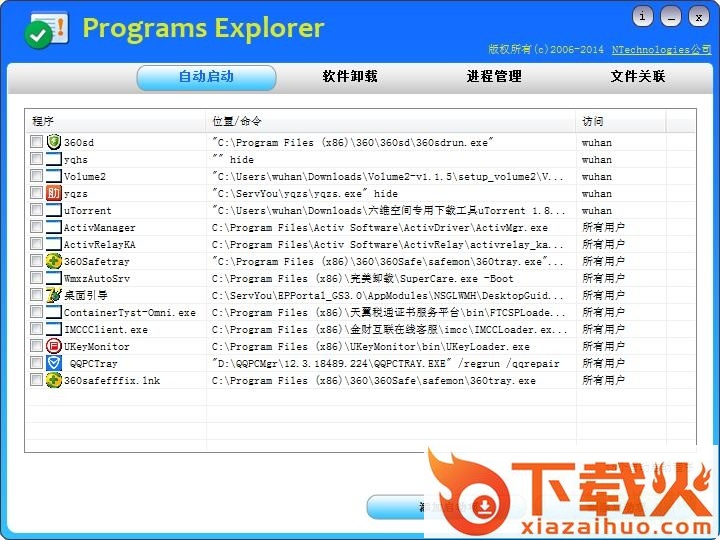Tick the UKeyMonitor checkbox
The width and height of the screenshot is (720, 540).
[36, 345]
